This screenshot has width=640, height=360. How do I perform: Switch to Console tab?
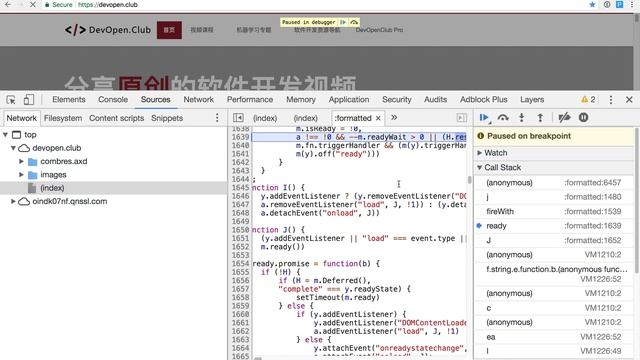(x=113, y=100)
